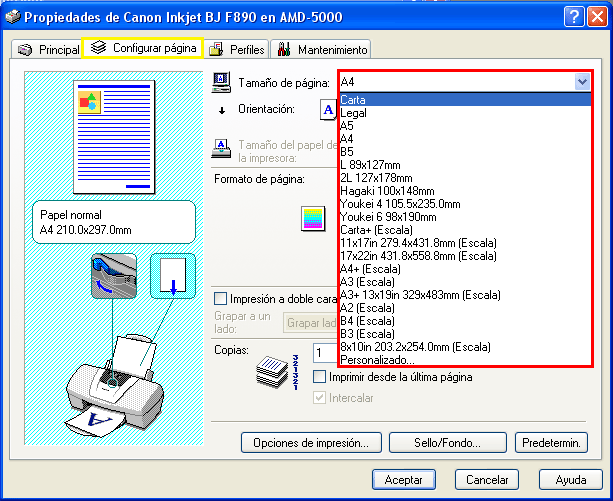Viewport: 613px width, 501px height.
Task: Select 2L 127x178mm option
Action: [465, 178]
